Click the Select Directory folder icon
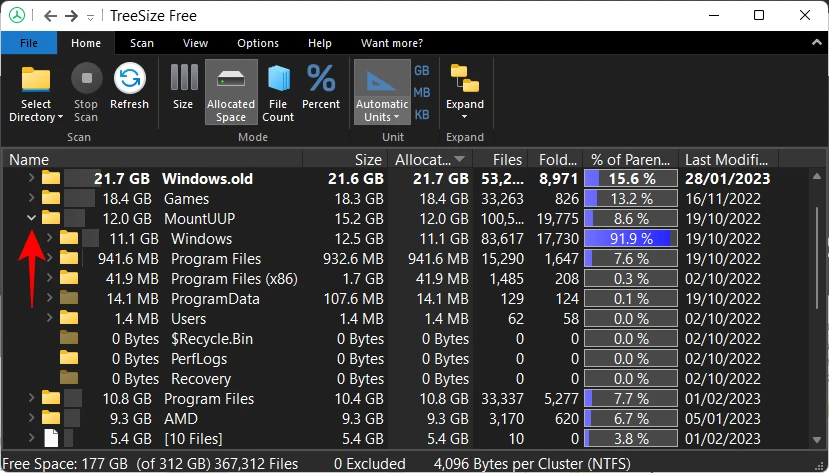This screenshot has height=473, width=829. tap(36, 82)
